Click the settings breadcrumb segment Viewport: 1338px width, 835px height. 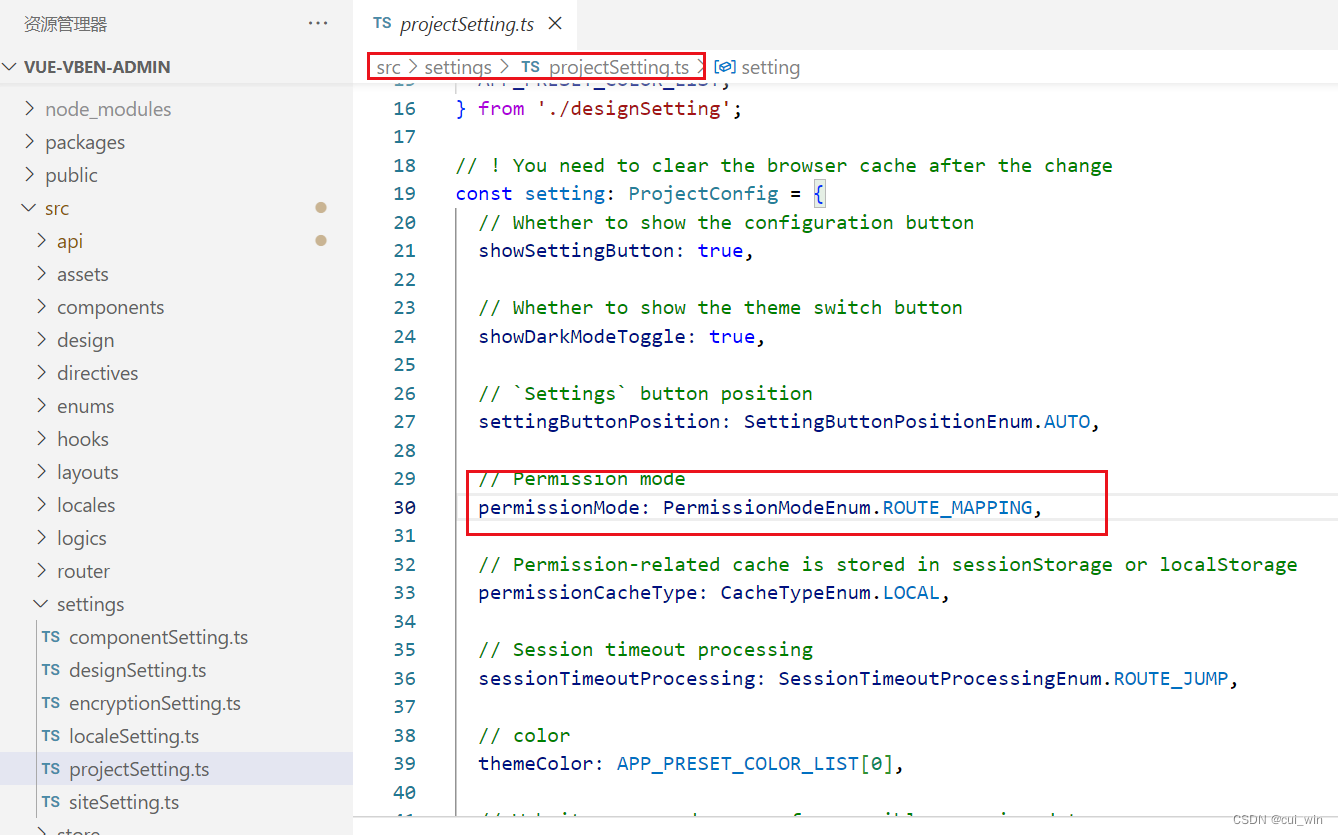coord(458,67)
